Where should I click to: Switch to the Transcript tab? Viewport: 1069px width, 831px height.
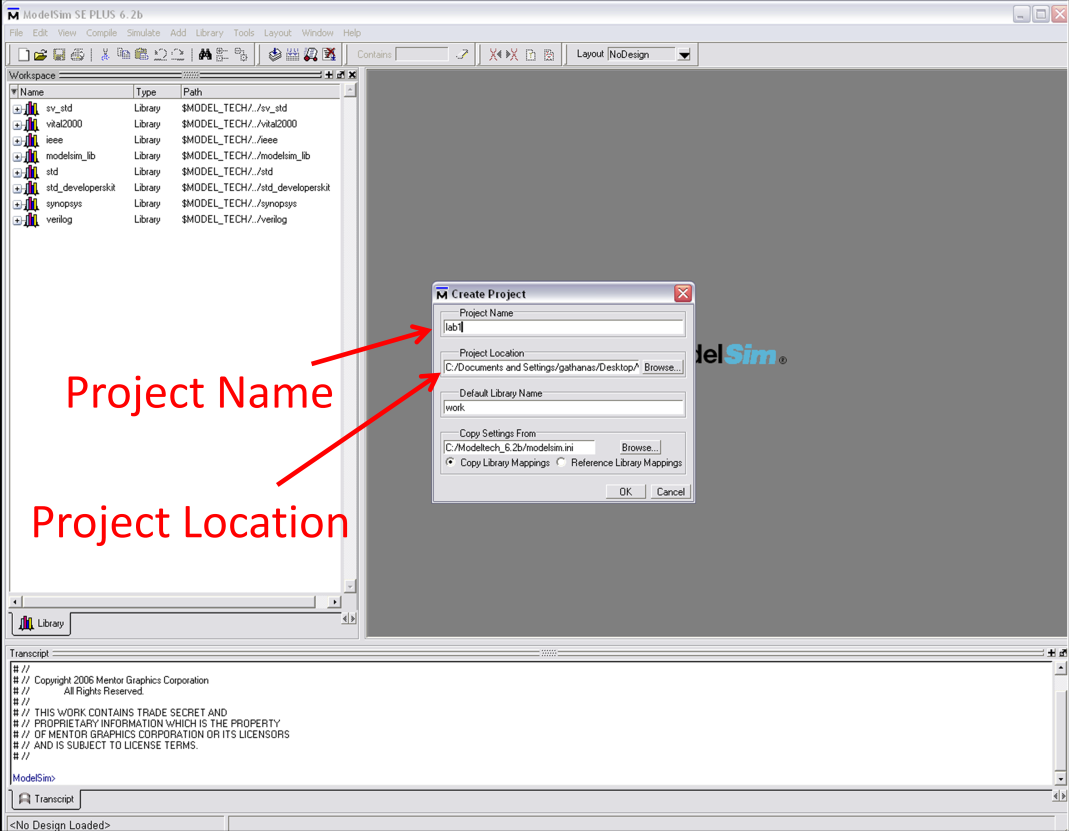pyautogui.click(x=46, y=799)
